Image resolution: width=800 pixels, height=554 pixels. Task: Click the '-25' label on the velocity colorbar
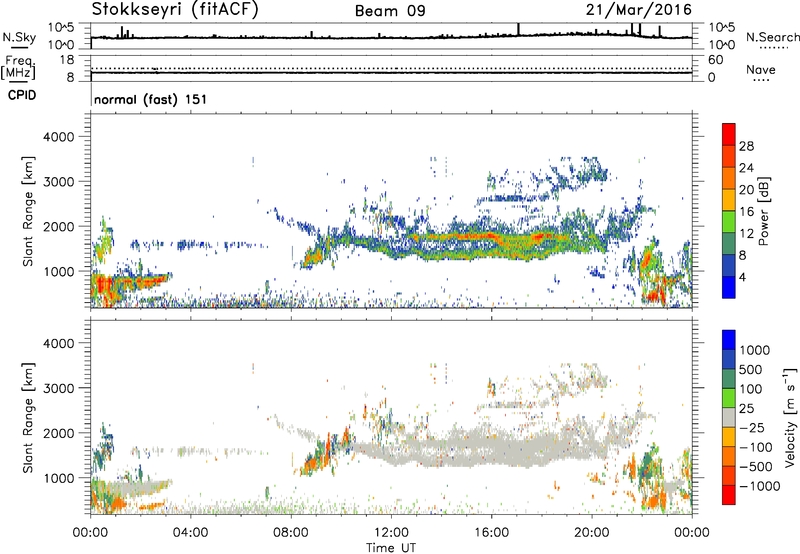(x=751, y=427)
